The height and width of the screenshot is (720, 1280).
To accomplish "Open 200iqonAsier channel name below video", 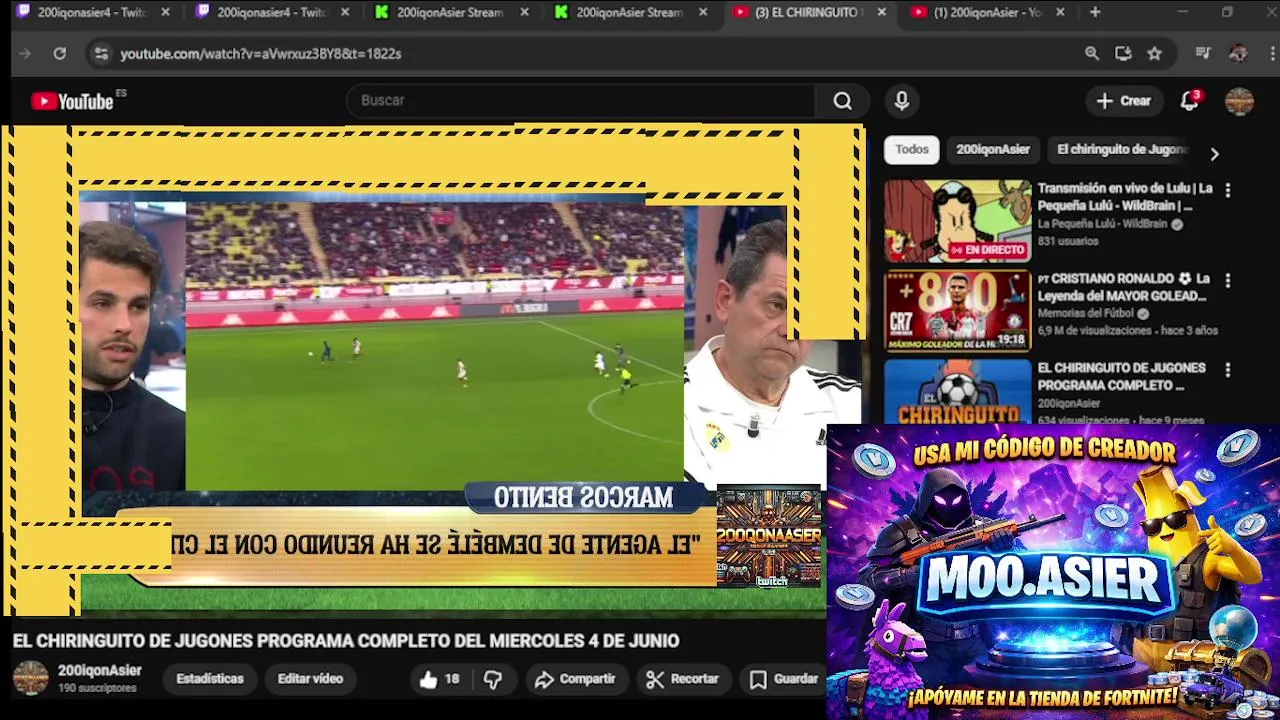I will click(x=100, y=671).
